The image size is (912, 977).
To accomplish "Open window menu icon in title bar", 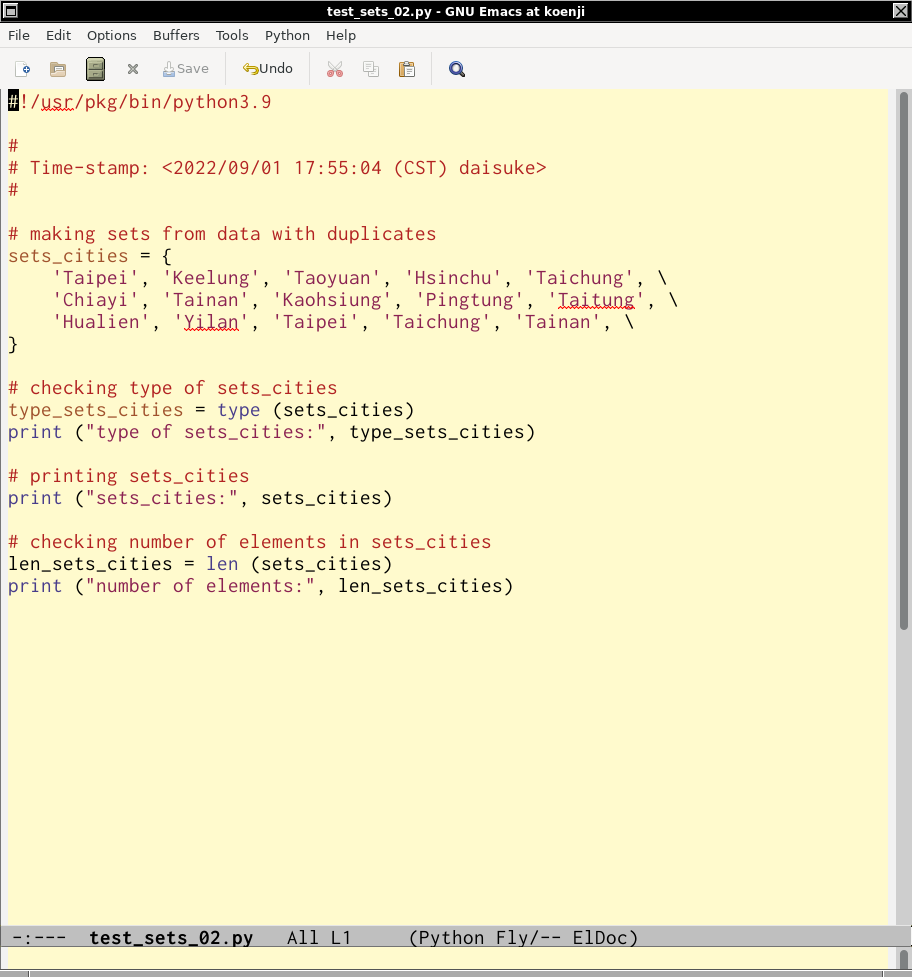I will point(11,10).
